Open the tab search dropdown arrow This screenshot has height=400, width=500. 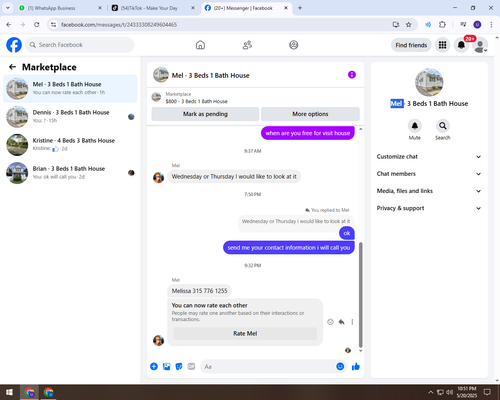[x=7, y=8]
